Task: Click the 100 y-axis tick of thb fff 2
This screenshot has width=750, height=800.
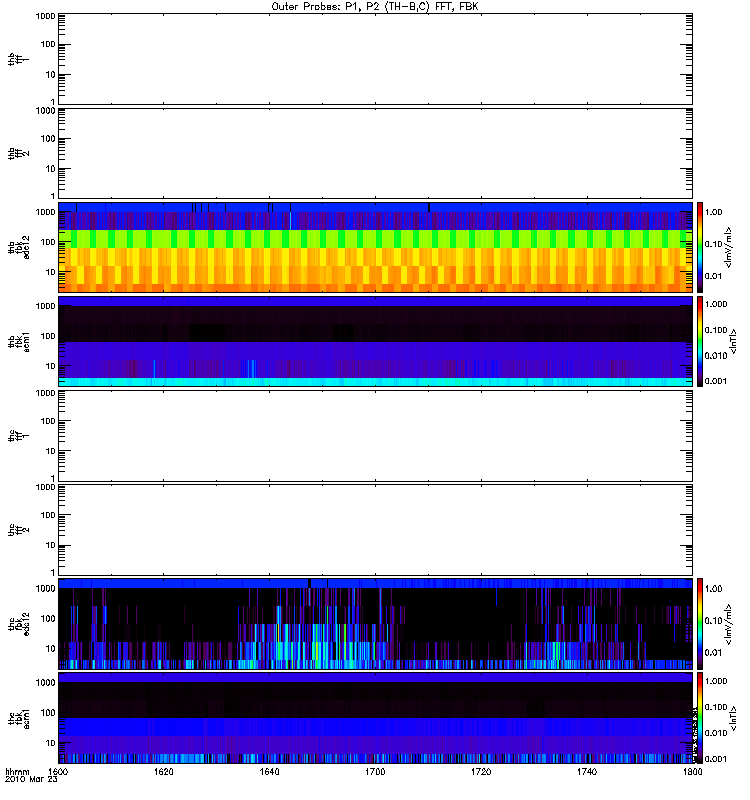Action: coord(48,139)
